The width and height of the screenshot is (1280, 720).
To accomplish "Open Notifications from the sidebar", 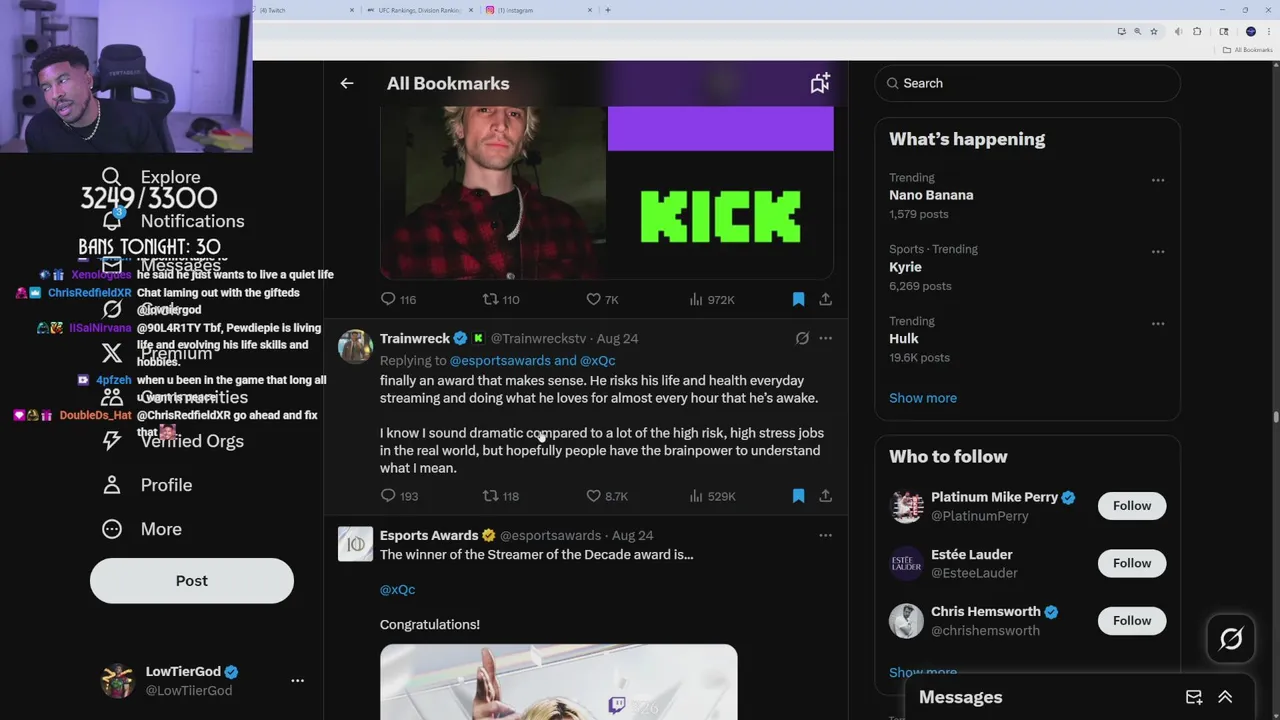I will [x=173, y=221].
